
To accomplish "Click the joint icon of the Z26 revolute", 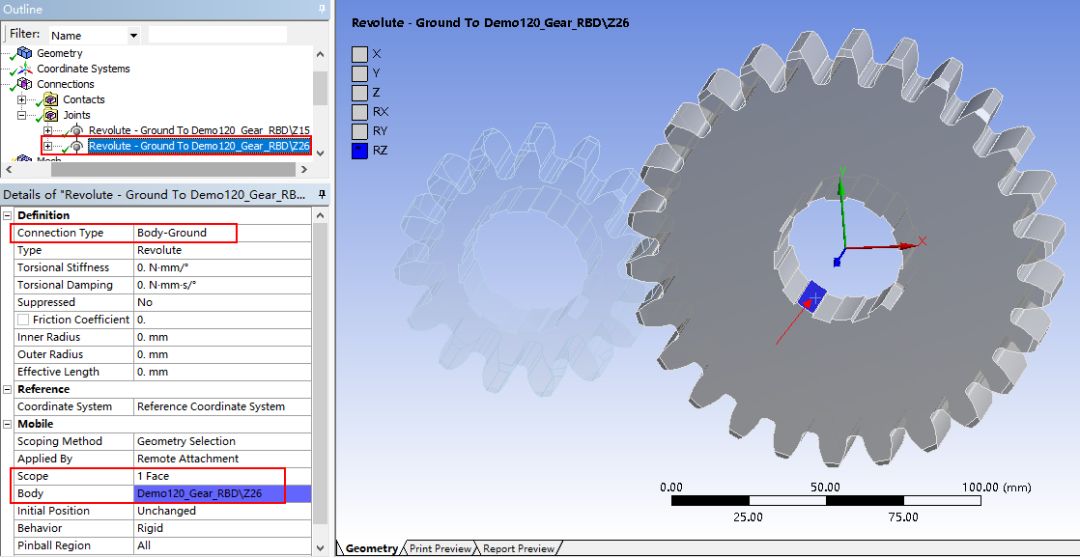I will point(77,146).
